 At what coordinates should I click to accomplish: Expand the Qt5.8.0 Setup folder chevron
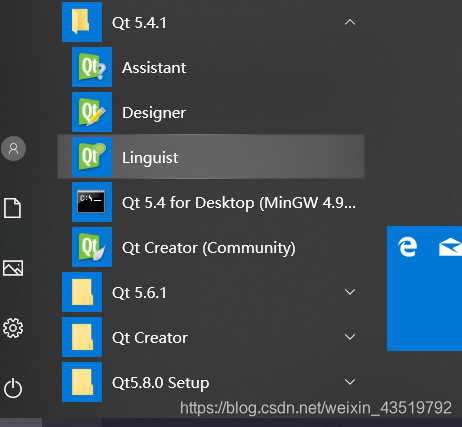pos(350,382)
